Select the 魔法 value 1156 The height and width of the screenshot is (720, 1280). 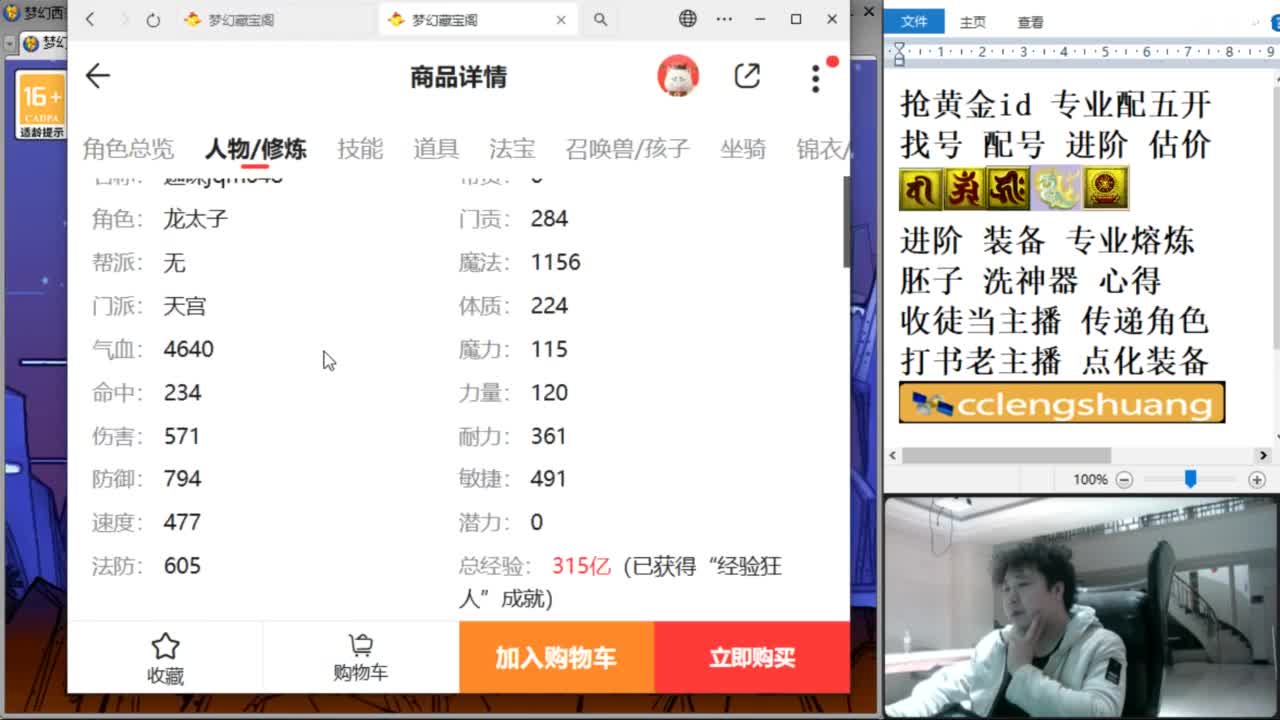556,262
